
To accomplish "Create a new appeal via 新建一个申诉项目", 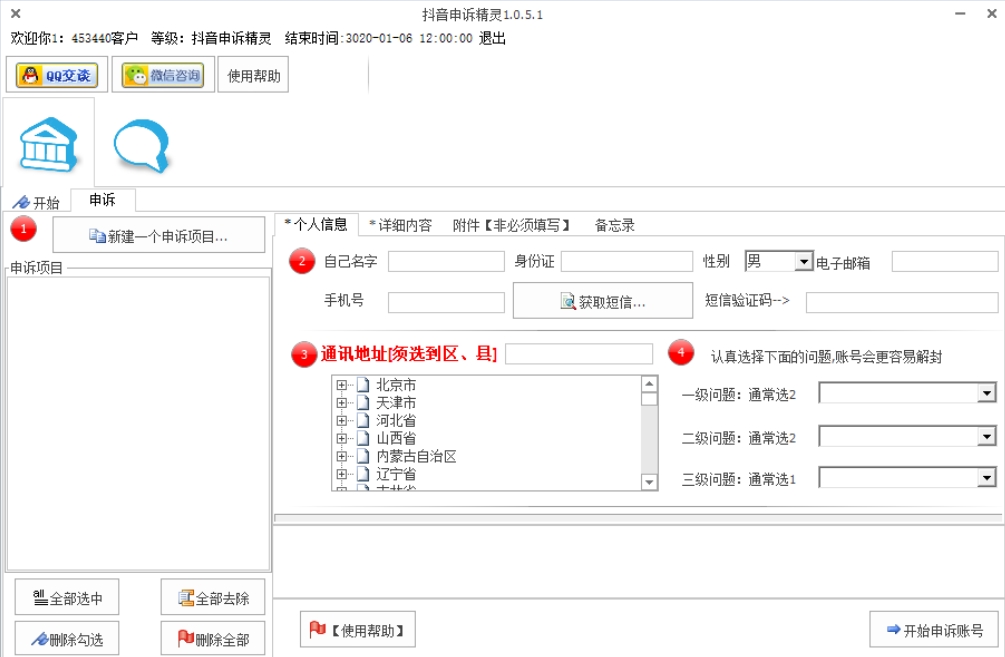I will coord(157,233).
